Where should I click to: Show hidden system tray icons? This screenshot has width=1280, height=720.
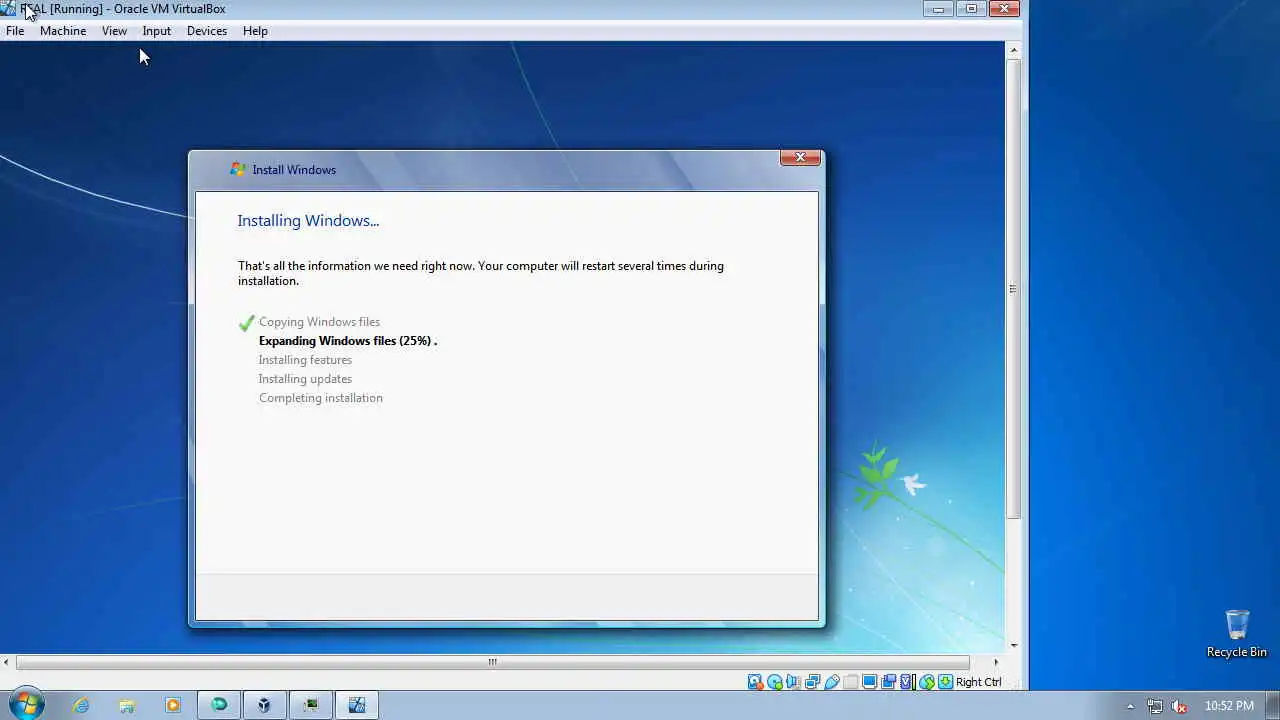click(1131, 706)
